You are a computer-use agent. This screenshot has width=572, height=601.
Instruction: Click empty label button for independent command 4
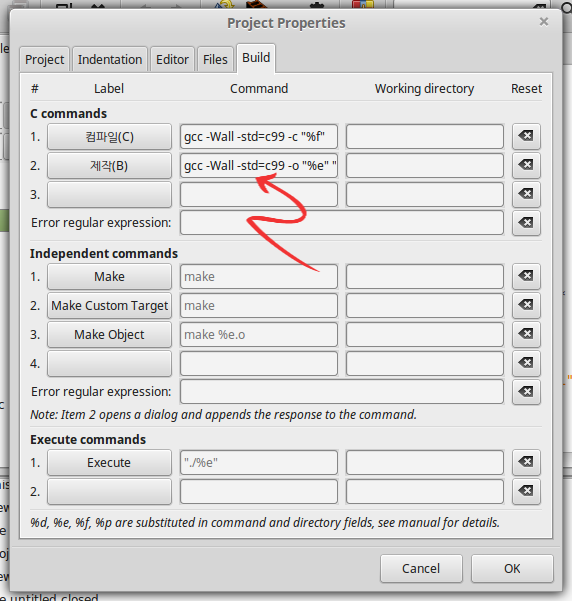click(x=109, y=363)
